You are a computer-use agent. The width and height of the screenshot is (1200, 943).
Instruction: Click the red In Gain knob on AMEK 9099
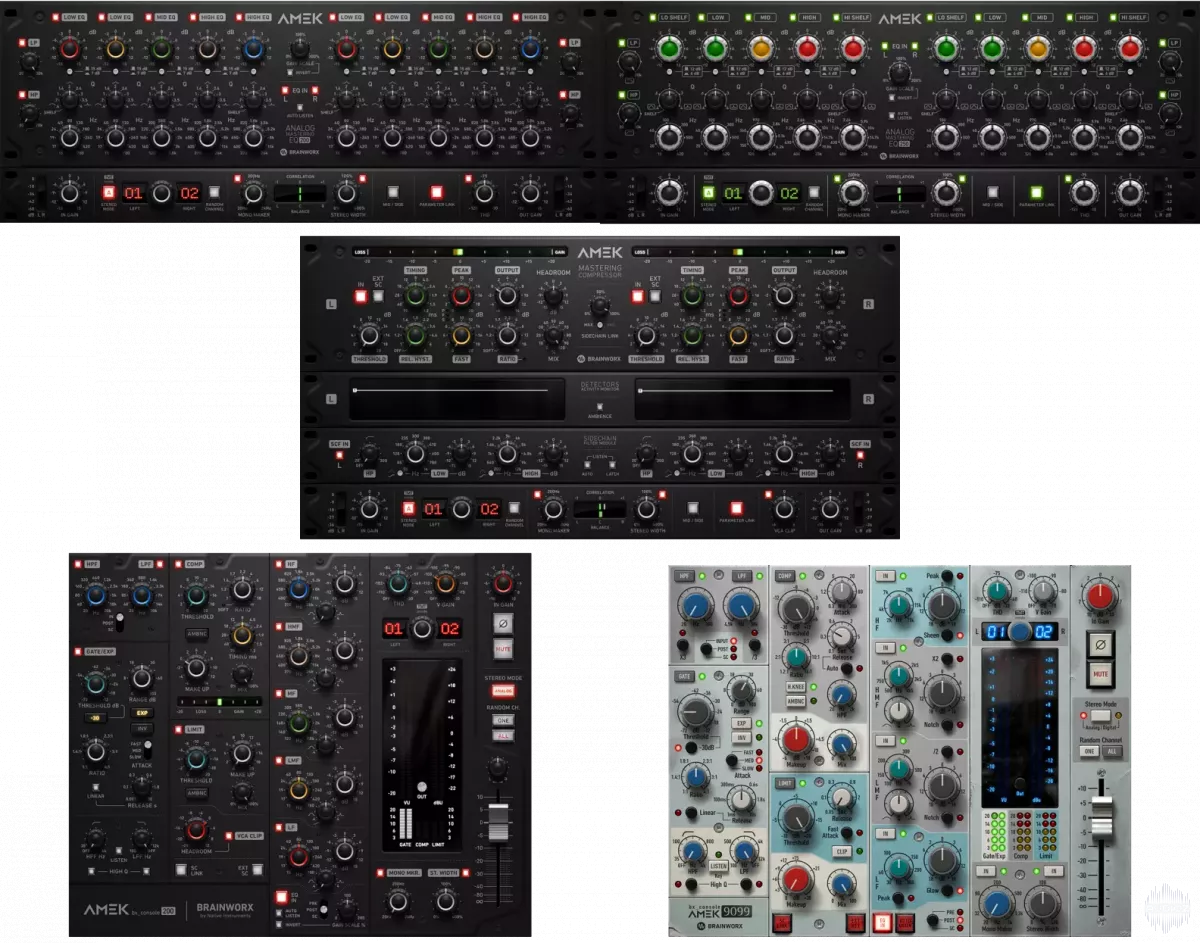(1101, 598)
